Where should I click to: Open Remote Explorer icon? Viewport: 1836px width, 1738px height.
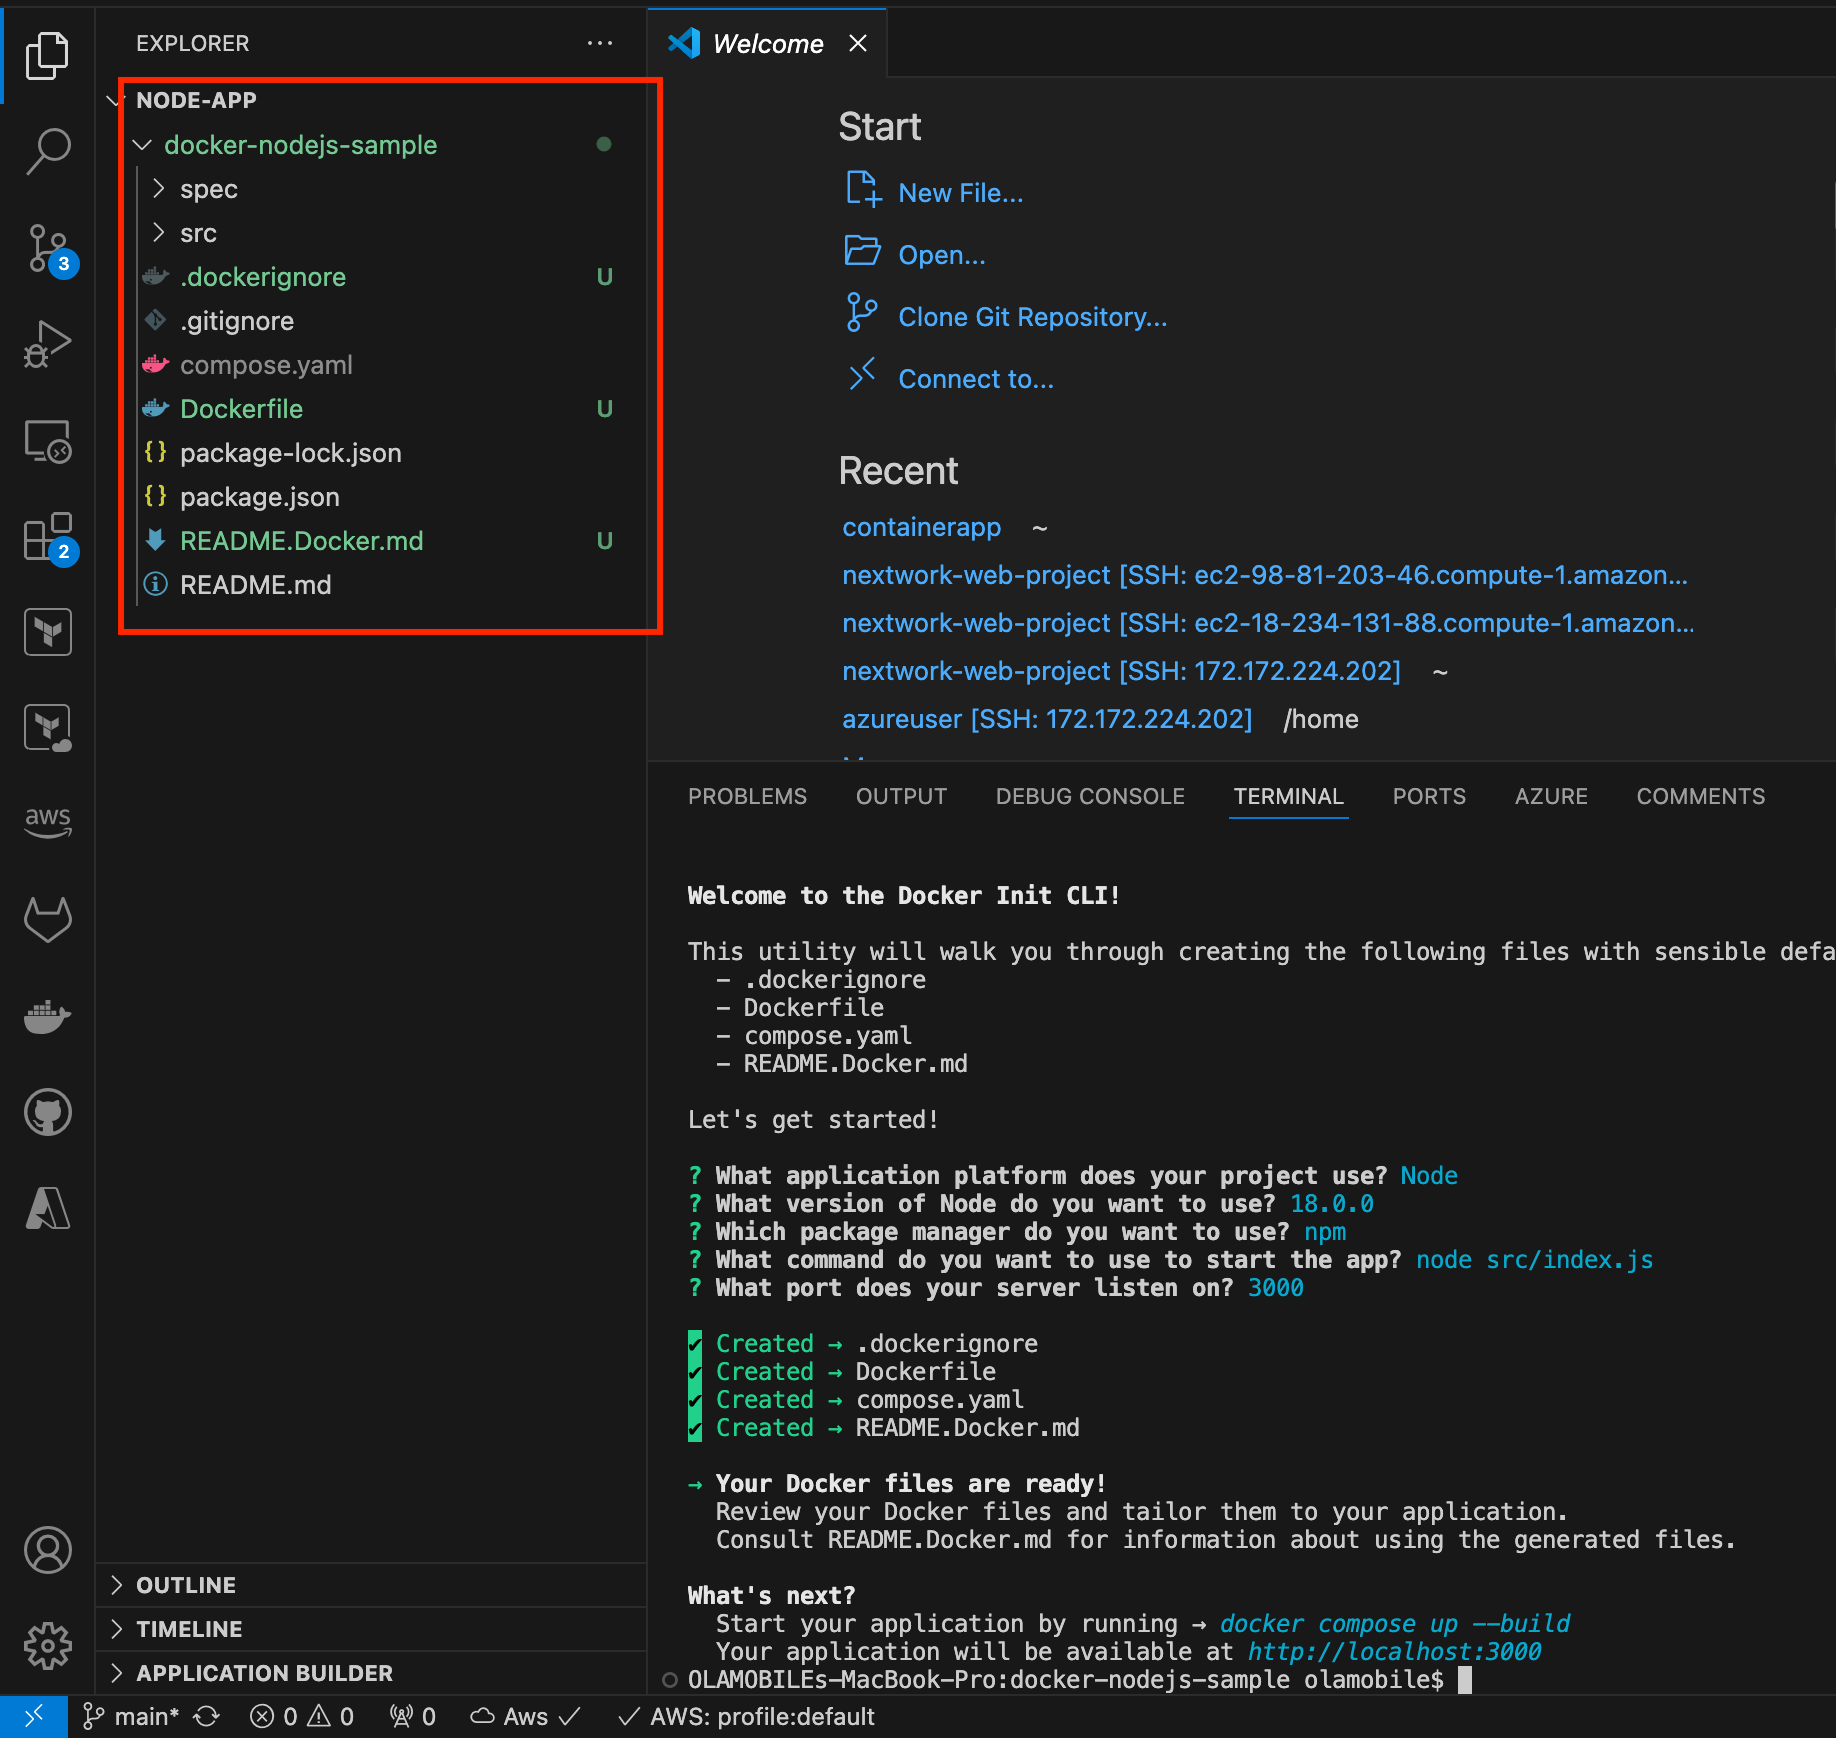(x=47, y=441)
